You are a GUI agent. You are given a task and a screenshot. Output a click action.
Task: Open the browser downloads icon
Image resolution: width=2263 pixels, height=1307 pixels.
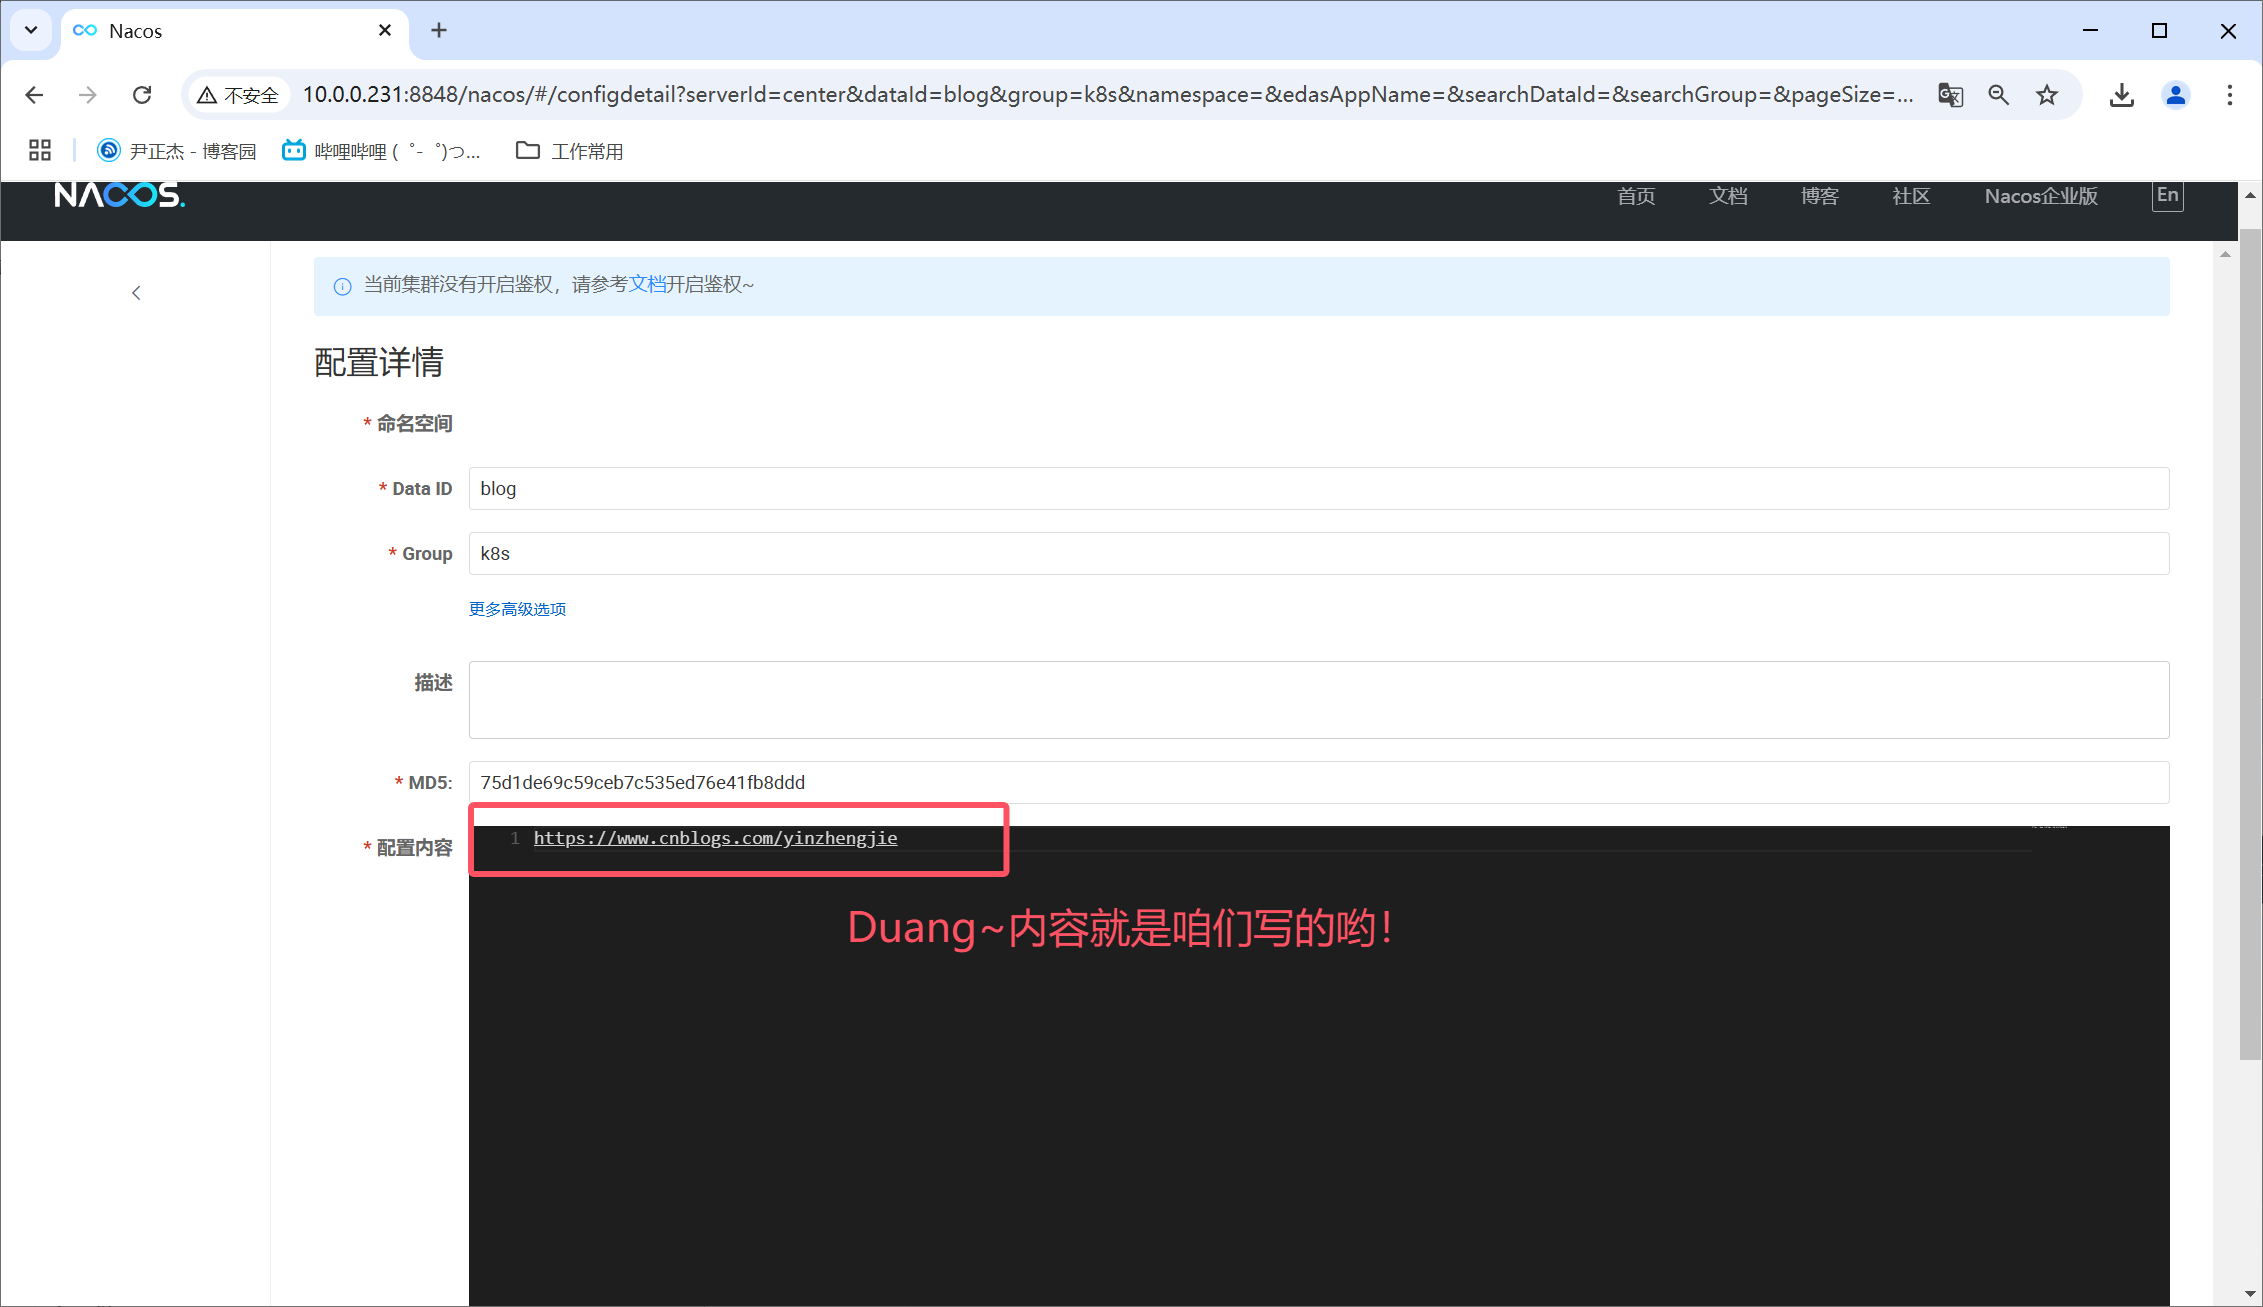(x=2121, y=95)
